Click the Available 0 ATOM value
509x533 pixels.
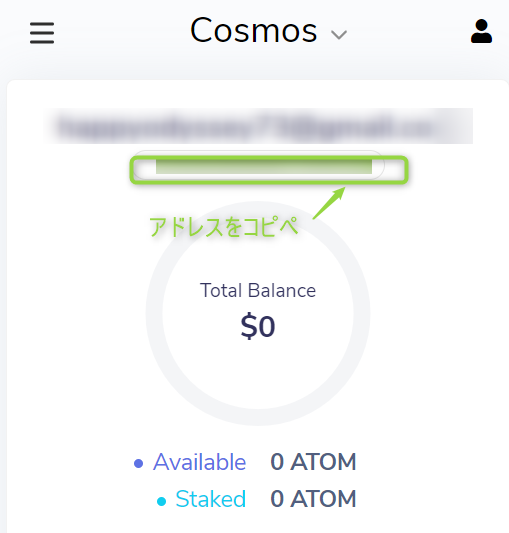click(313, 462)
